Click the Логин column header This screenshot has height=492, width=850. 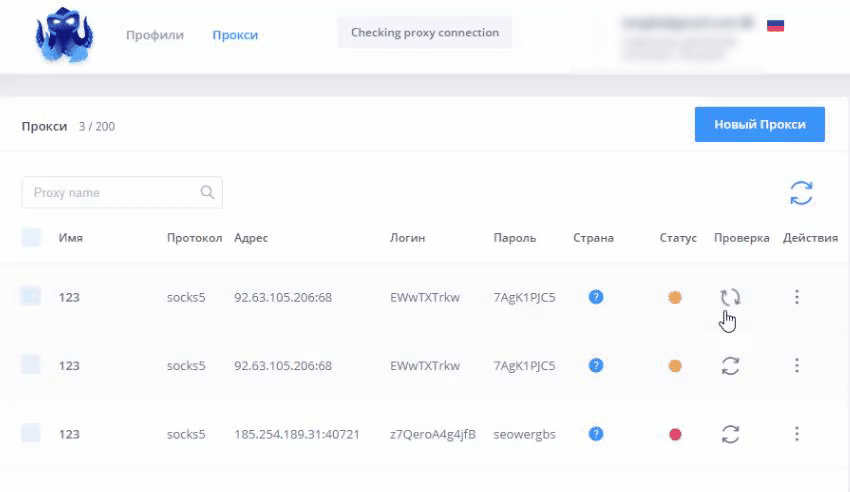click(408, 238)
